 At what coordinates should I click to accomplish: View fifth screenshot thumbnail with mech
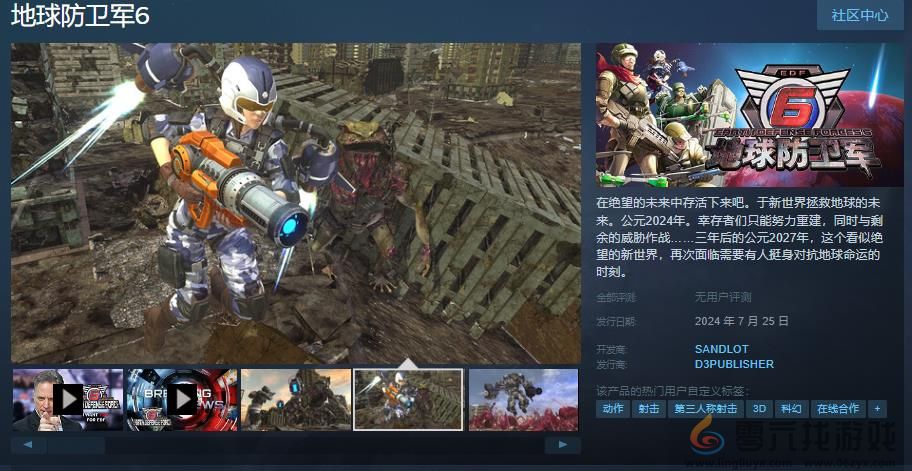[523, 399]
